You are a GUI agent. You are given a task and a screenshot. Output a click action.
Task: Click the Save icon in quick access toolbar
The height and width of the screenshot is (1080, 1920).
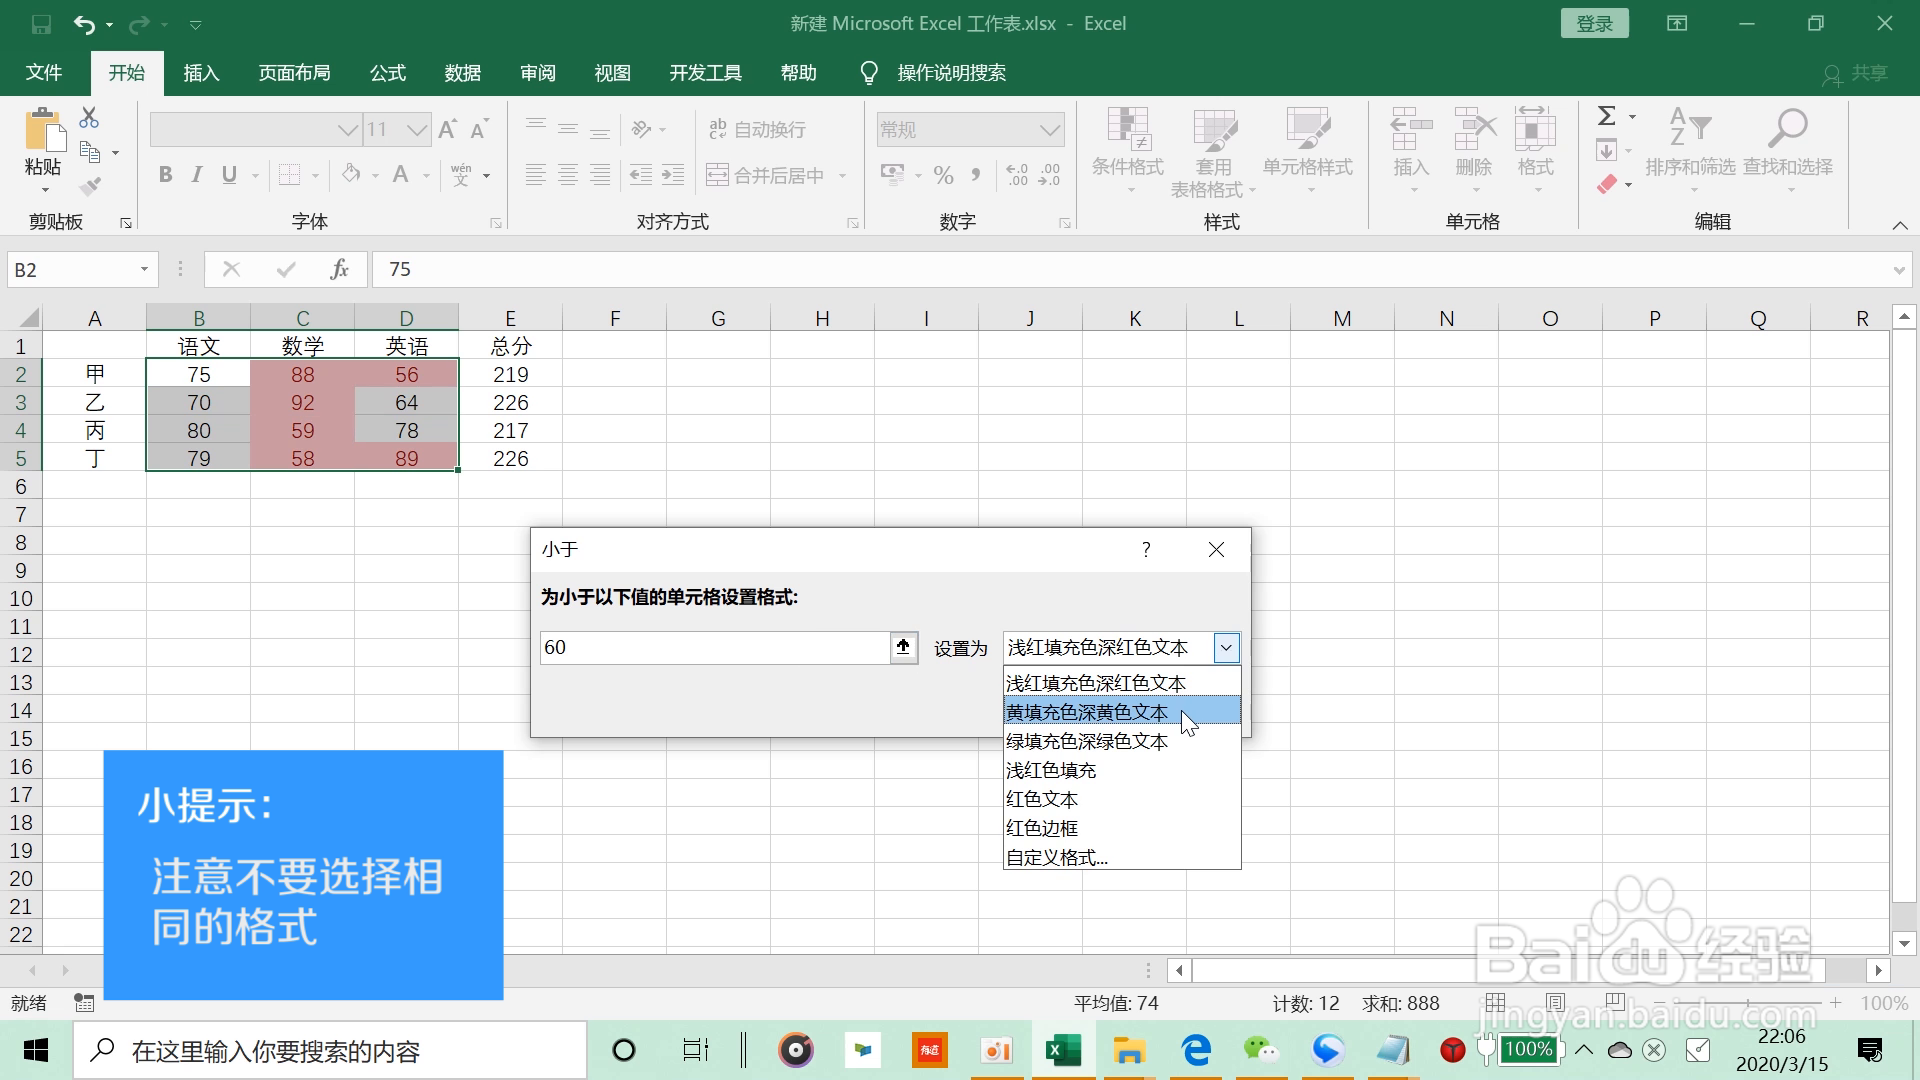[41, 24]
